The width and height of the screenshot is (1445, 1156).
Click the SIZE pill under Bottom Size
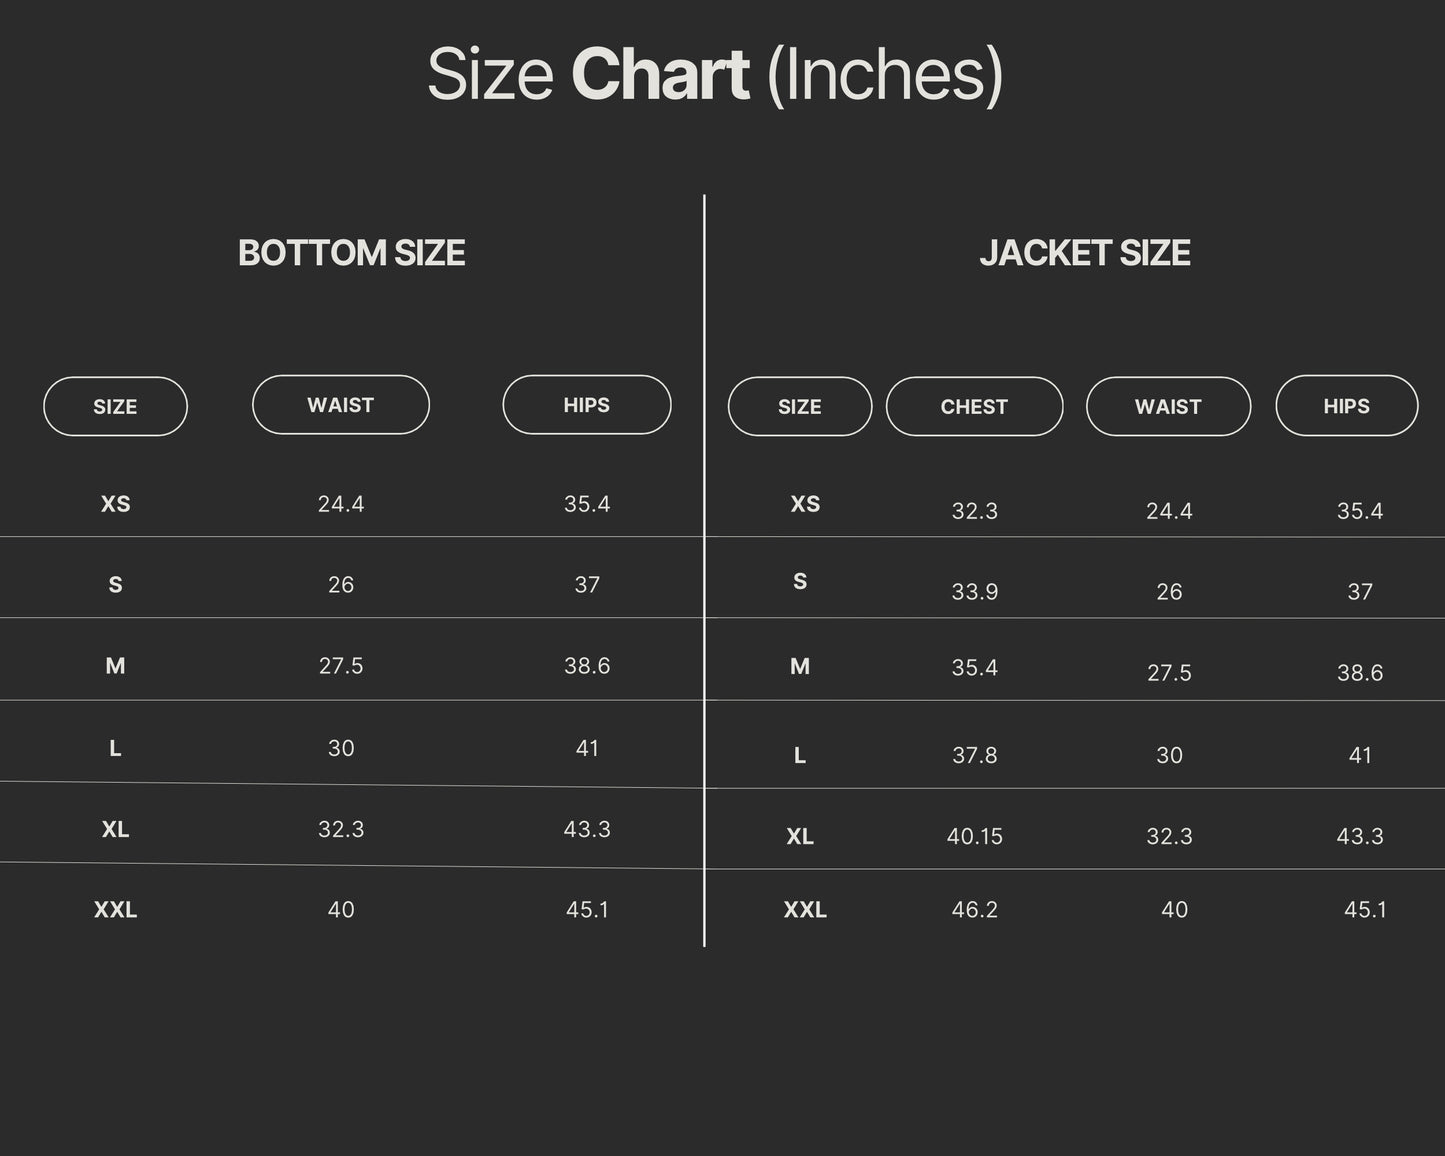click(x=115, y=406)
